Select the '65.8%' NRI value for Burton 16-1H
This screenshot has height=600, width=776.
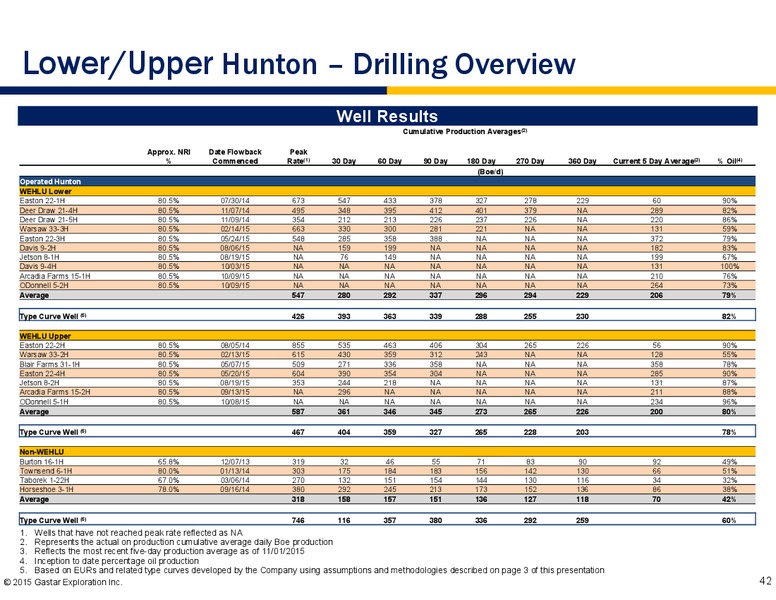pyautogui.click(x=169, y=462)
